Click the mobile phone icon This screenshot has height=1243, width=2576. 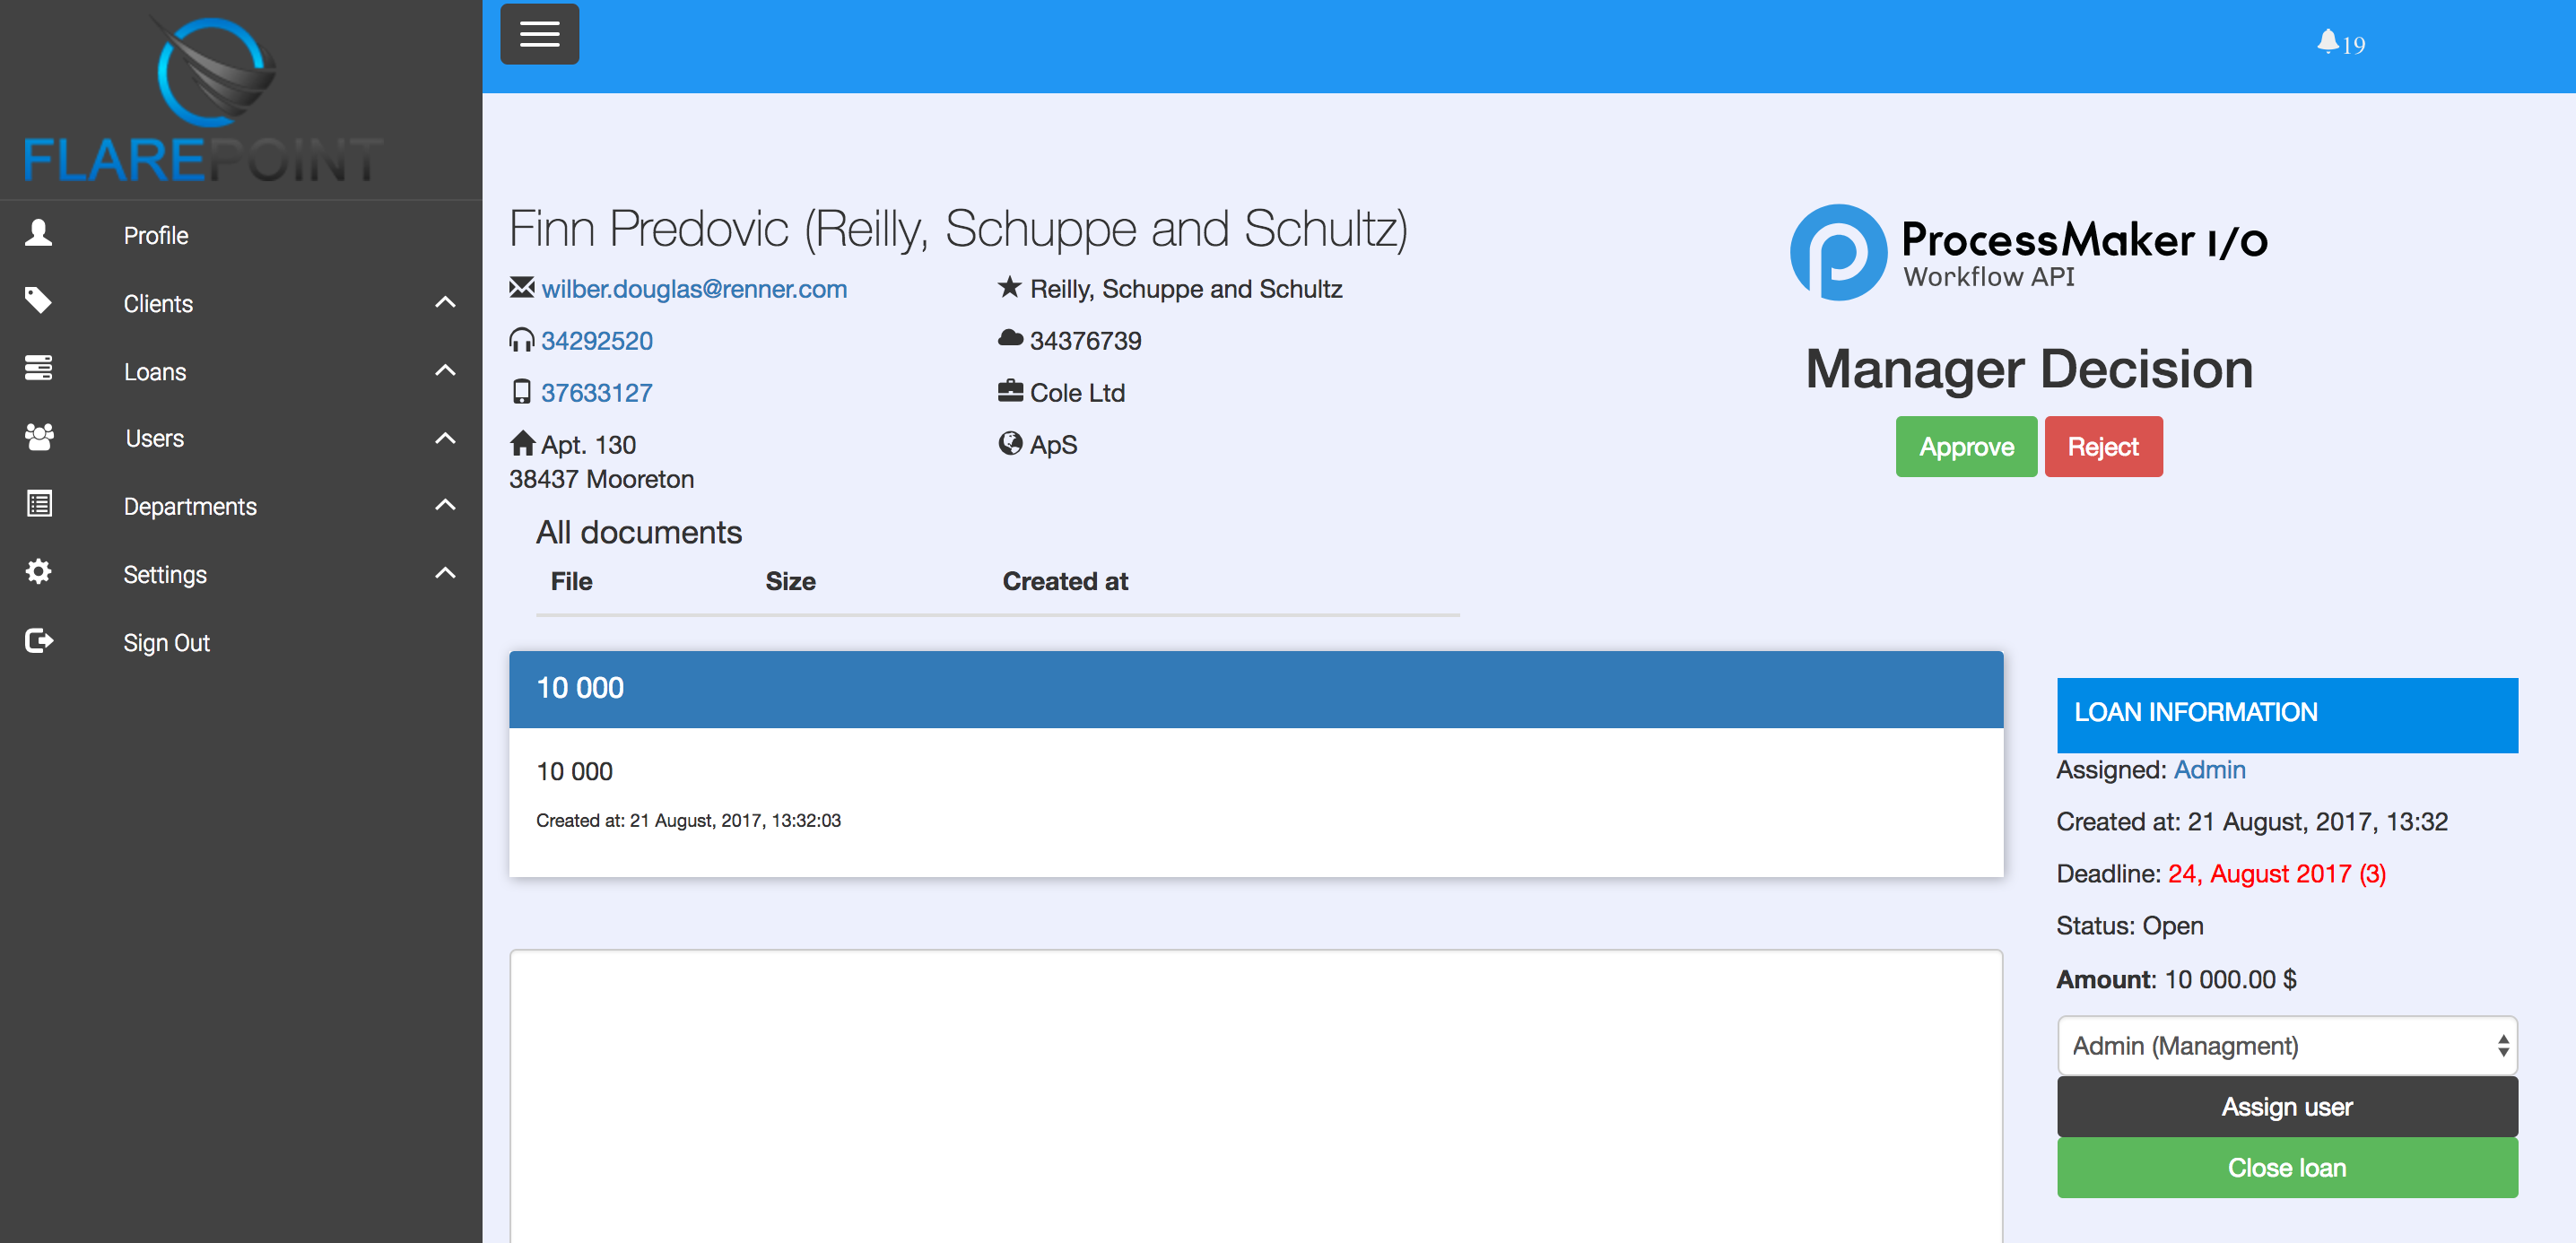[x=521, y=392]
